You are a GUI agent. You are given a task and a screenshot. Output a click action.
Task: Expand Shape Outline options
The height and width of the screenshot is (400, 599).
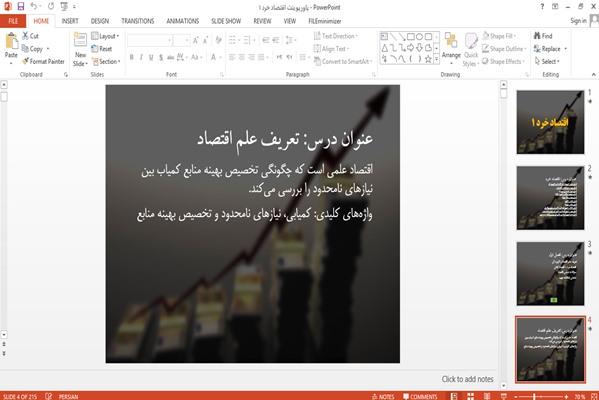[x=504, y=49]
